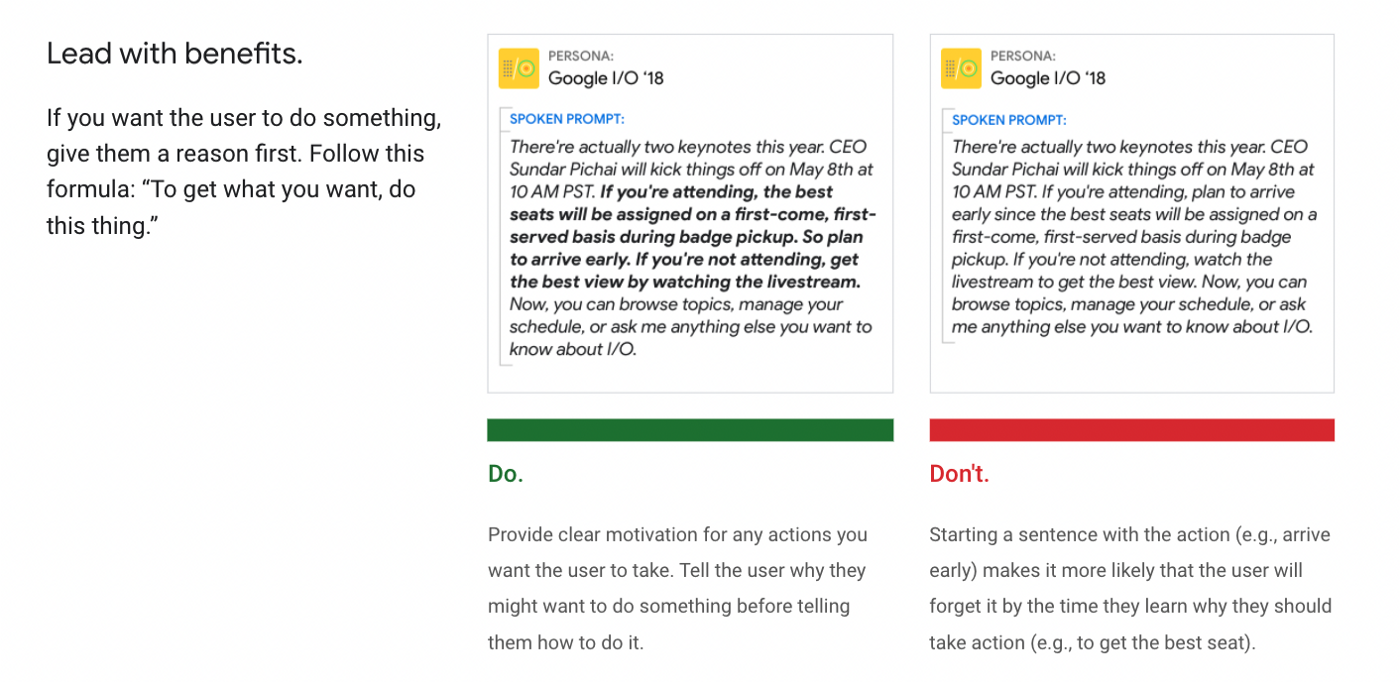Viewport: 1400px width, 682px height.
Task: Click the Google I/O persona icon in the Do card
Action: (518, 68)
